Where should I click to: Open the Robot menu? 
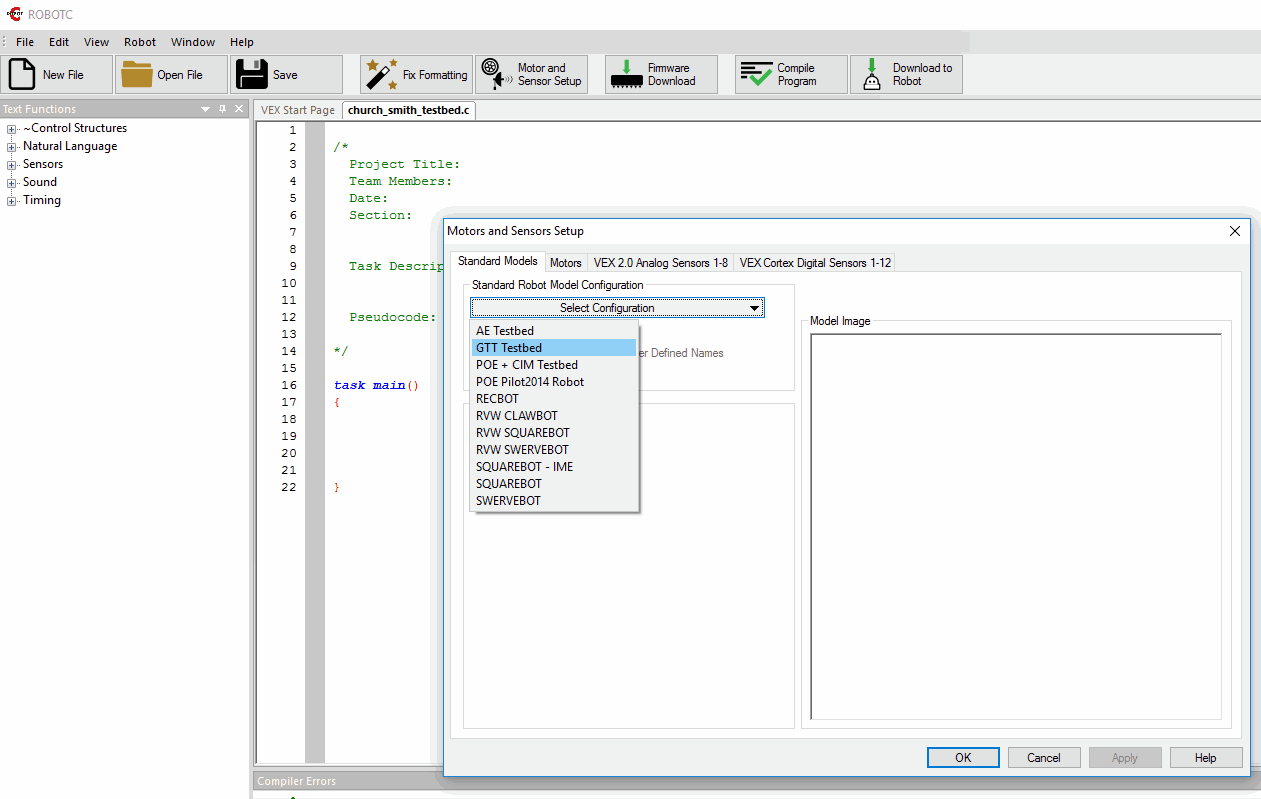[140, 42]
